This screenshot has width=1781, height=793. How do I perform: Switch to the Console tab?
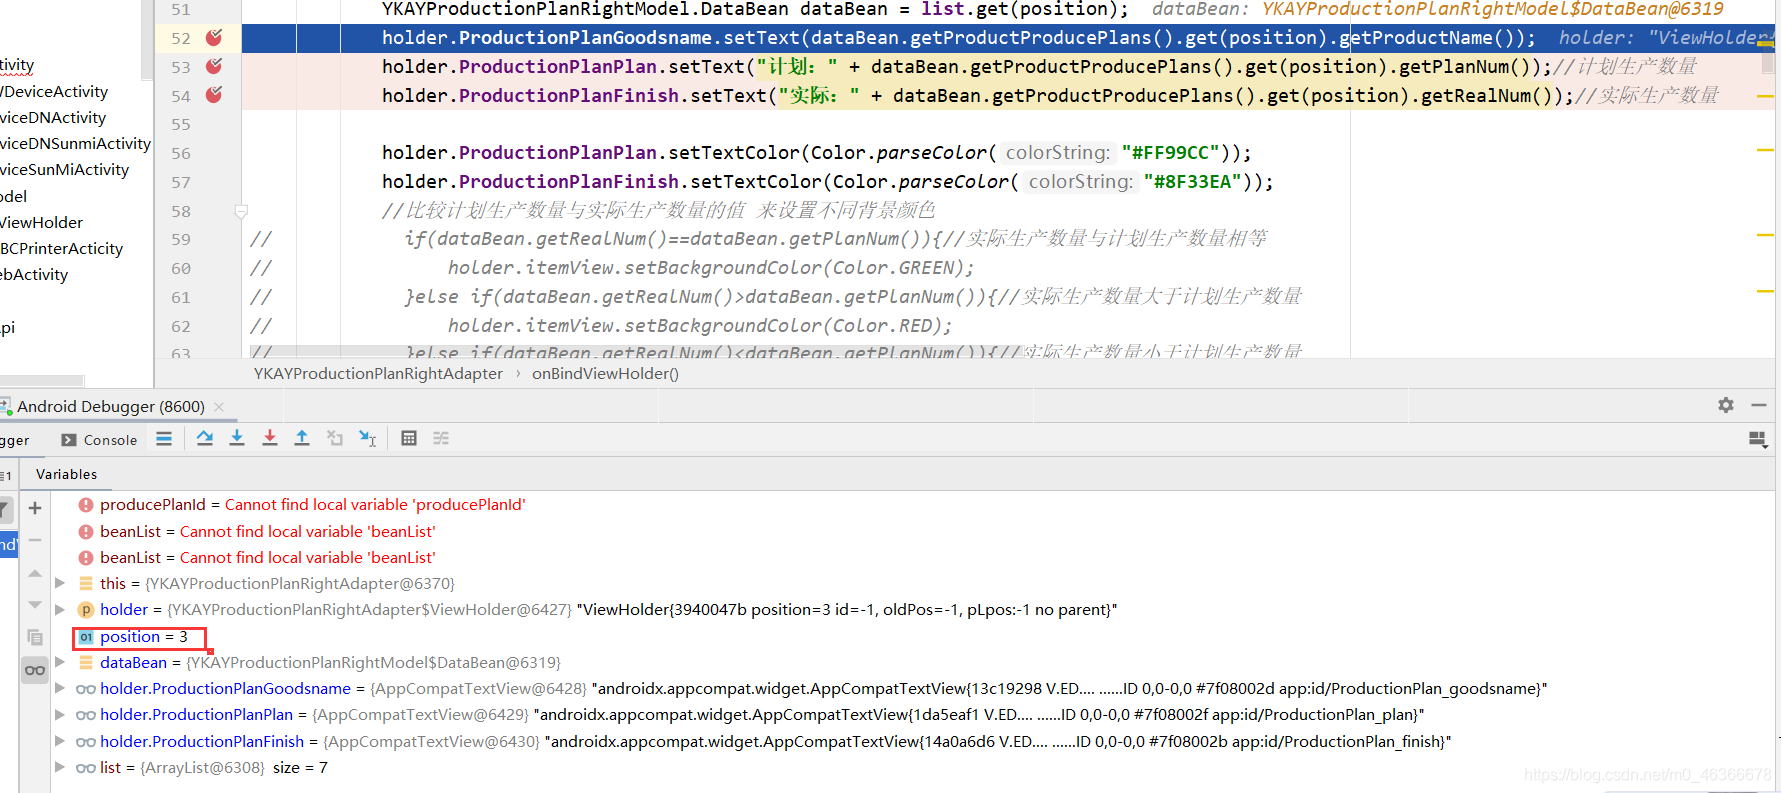(99, 440)
